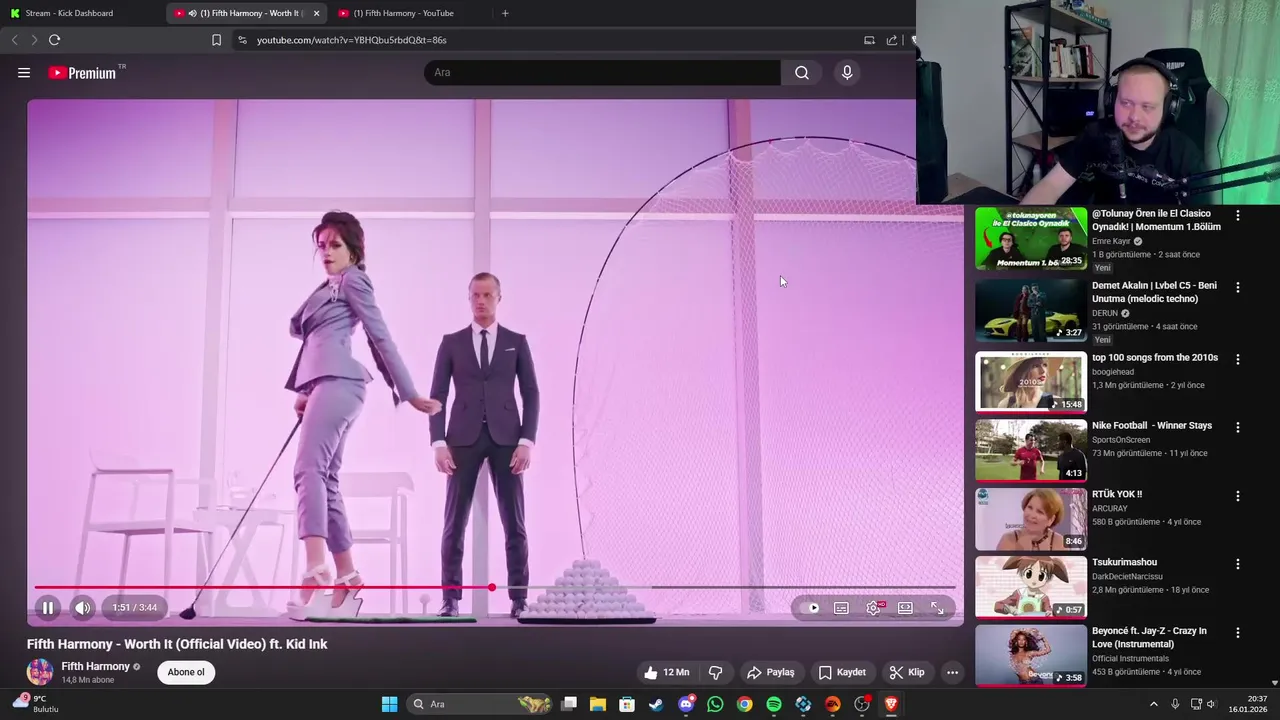1280x720 pixels.
Task: Open the Tsukurimashou video title
Action: (x=1124, y=563)
